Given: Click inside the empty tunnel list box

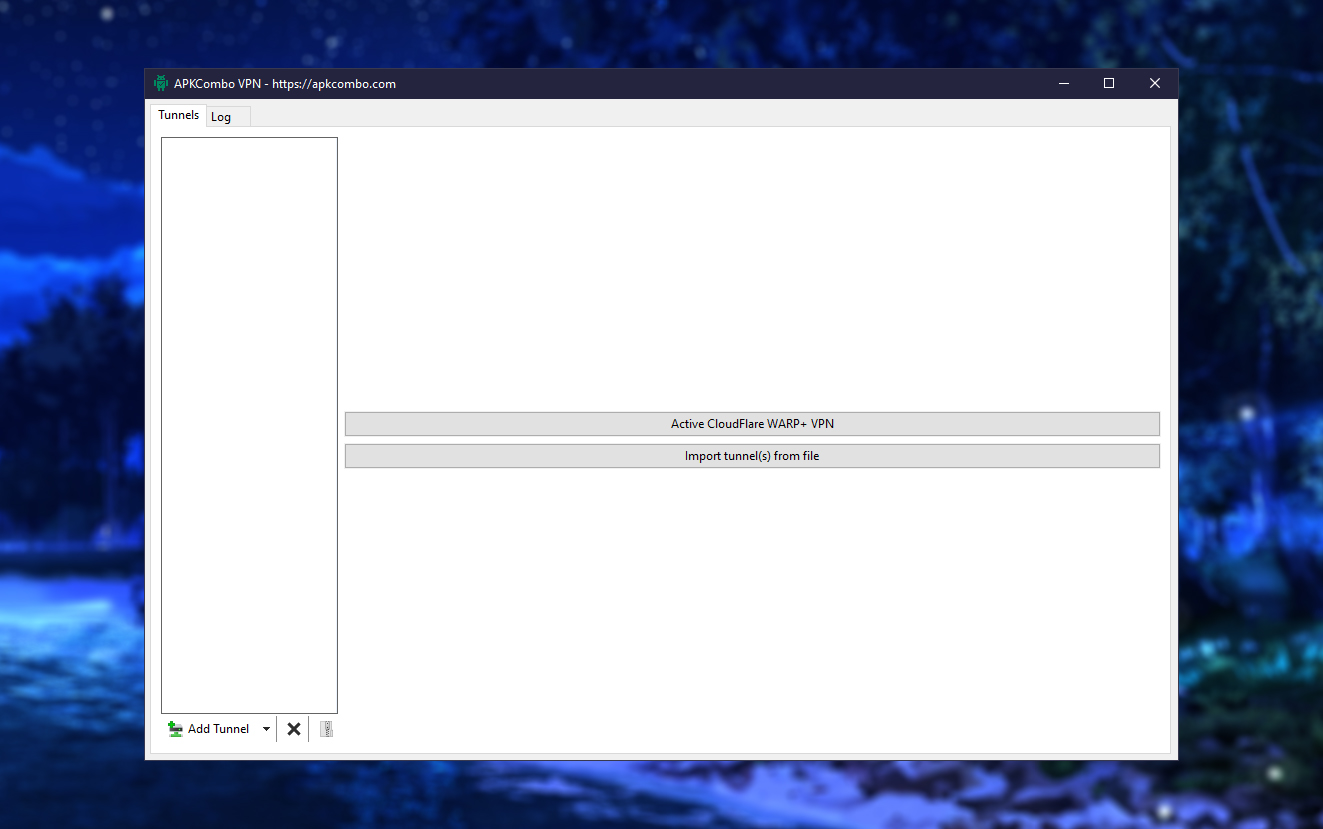Looking at the screenshot, I should (249, 425).
